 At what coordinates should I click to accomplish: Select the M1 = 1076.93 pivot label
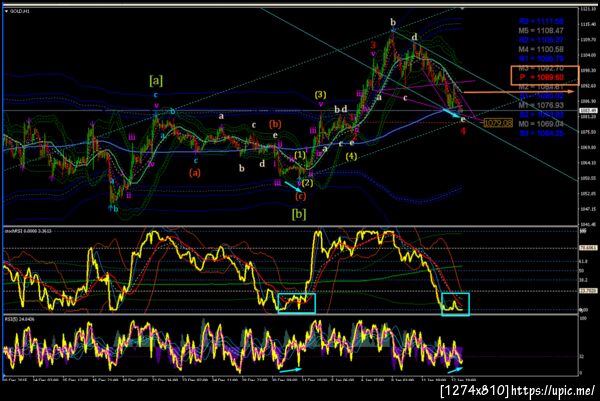(541, 105)
